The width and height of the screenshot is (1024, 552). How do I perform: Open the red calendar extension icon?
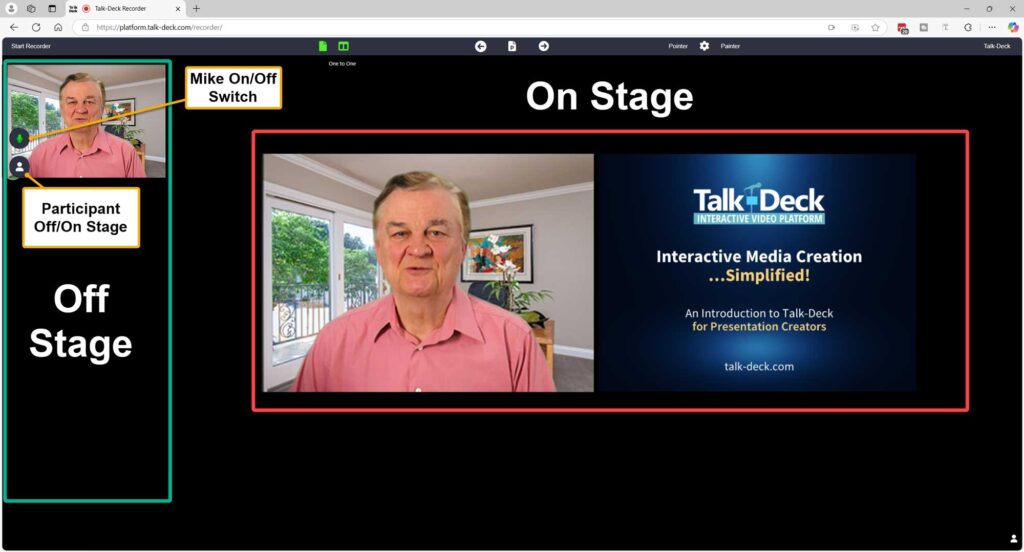[903, 27]
